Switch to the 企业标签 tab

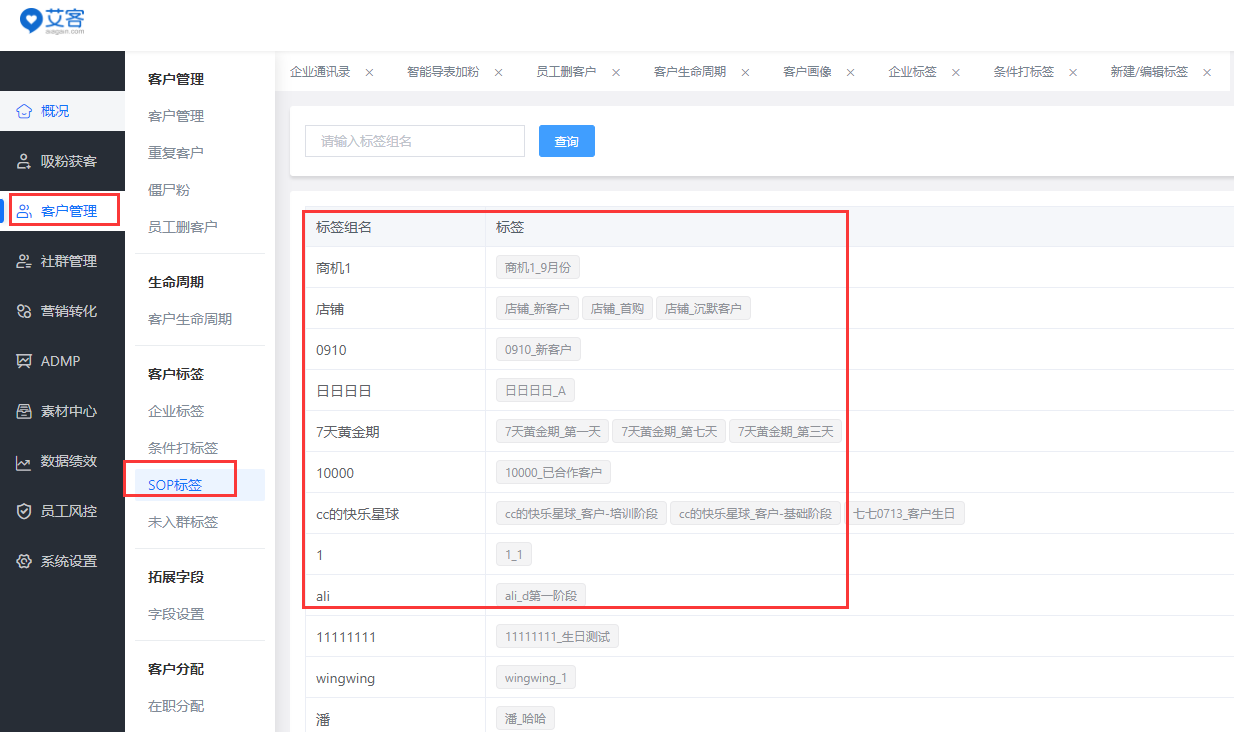point(912,72)
